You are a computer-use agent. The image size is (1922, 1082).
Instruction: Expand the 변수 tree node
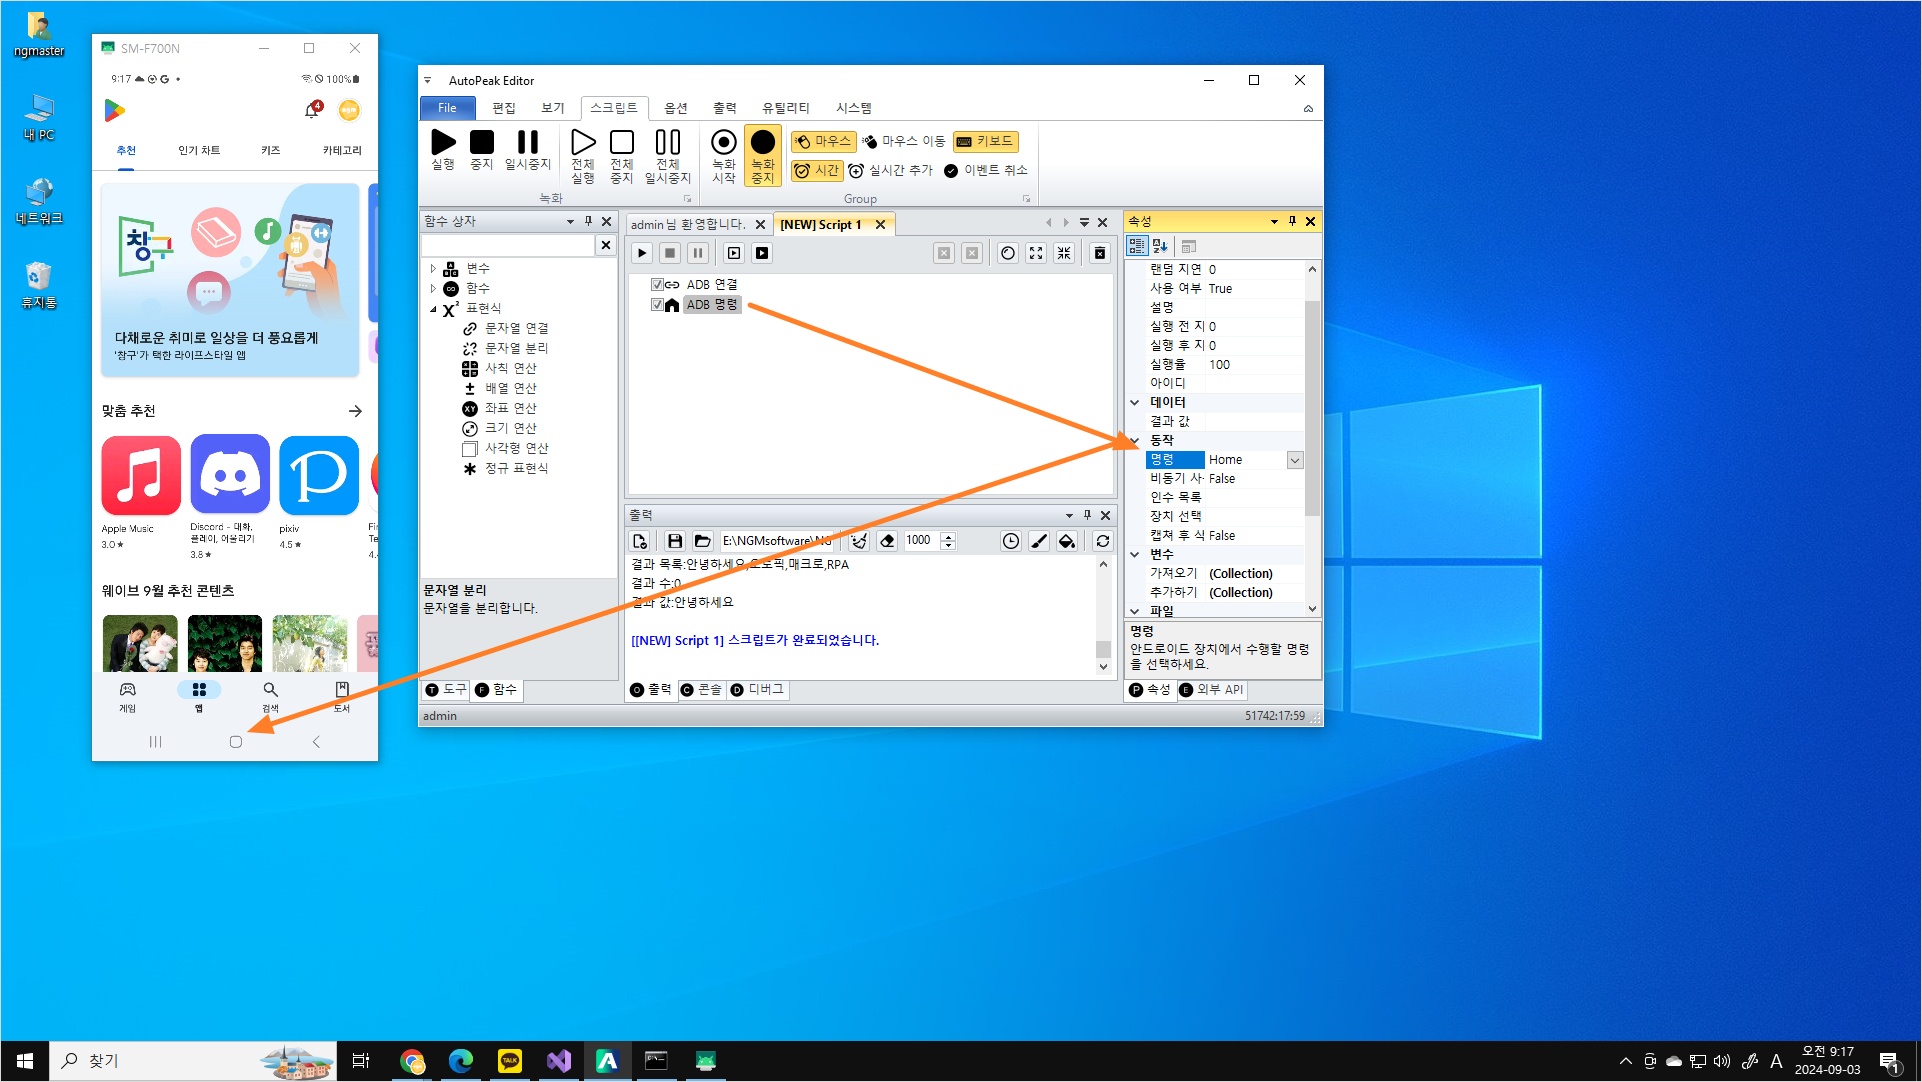(433, 268)
